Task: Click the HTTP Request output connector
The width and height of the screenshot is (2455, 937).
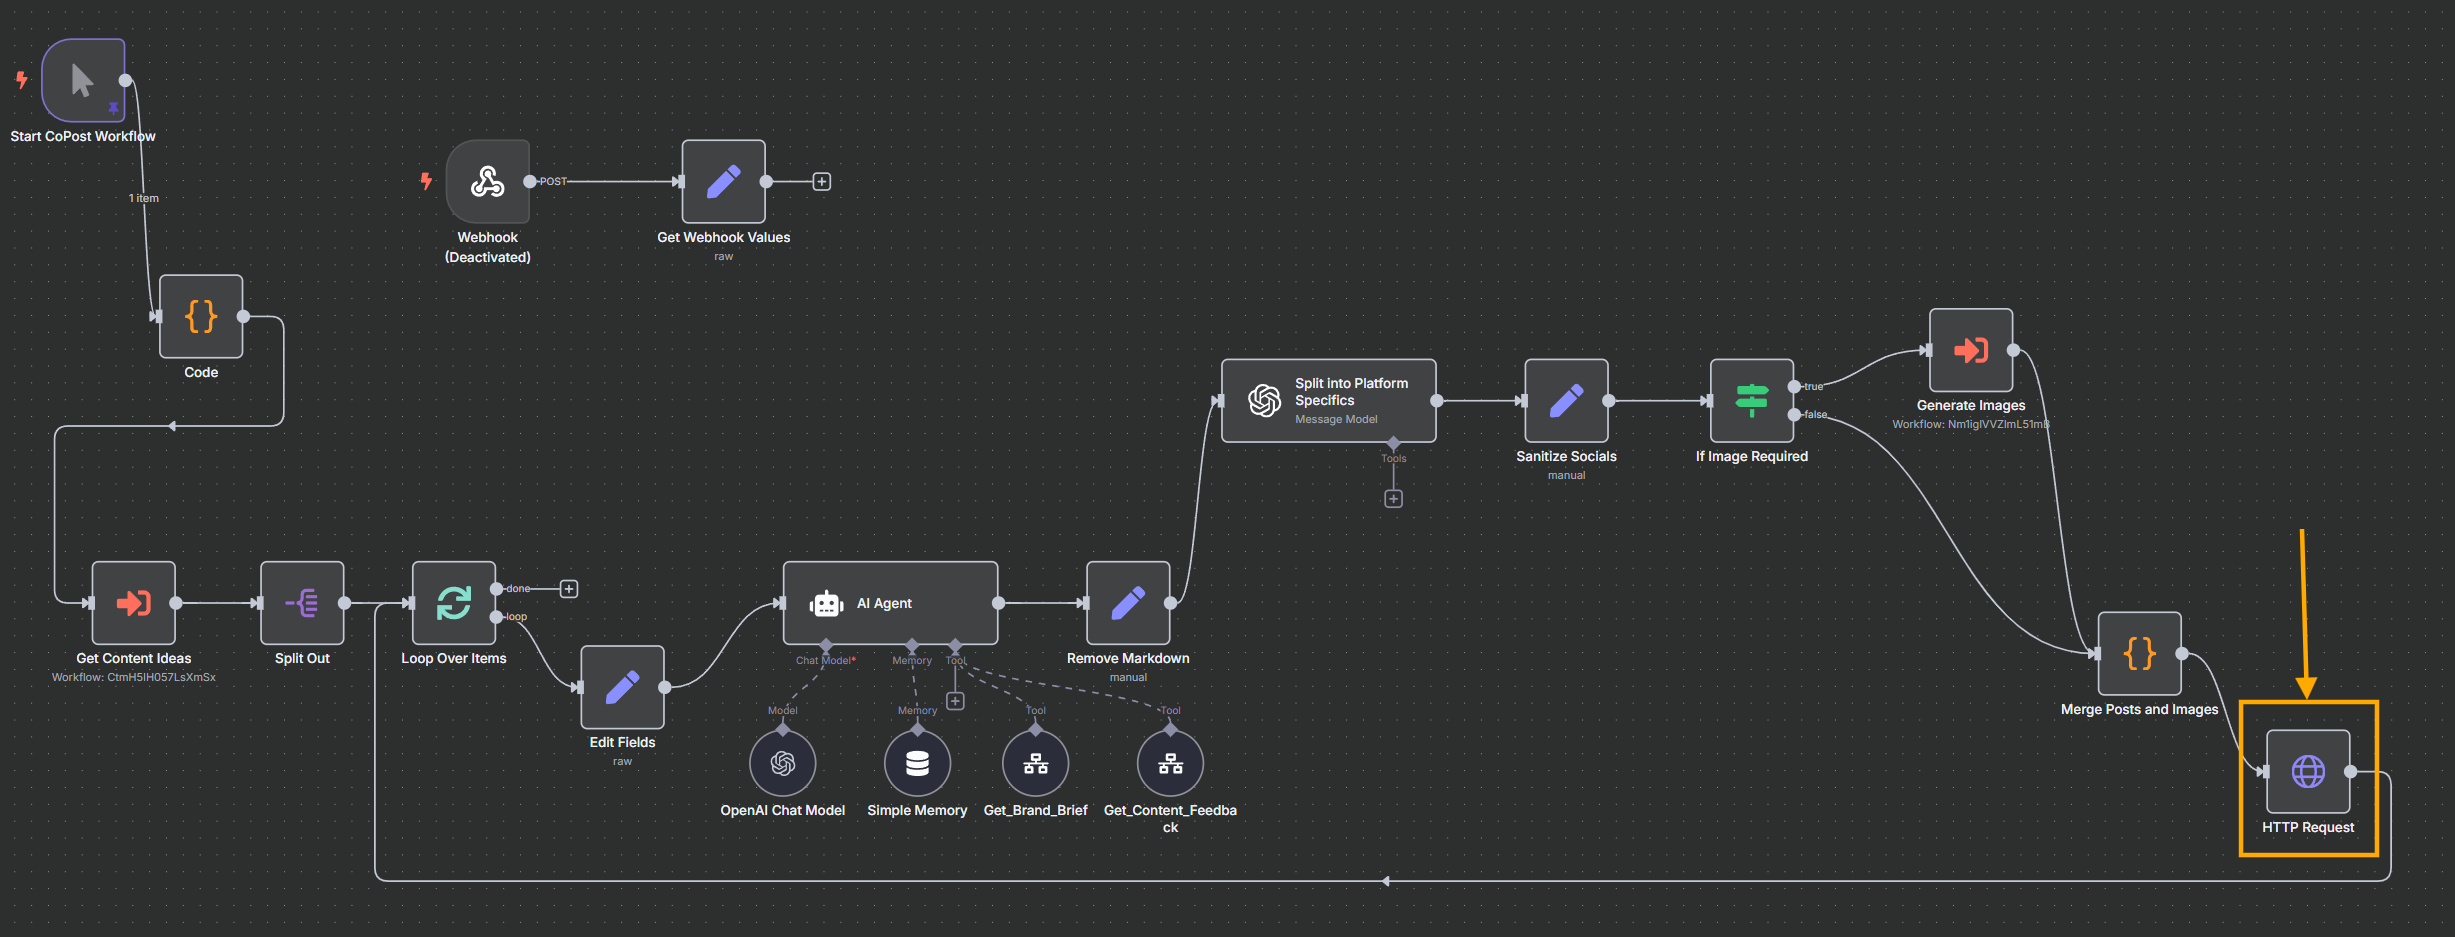Action: [2351, 771]
